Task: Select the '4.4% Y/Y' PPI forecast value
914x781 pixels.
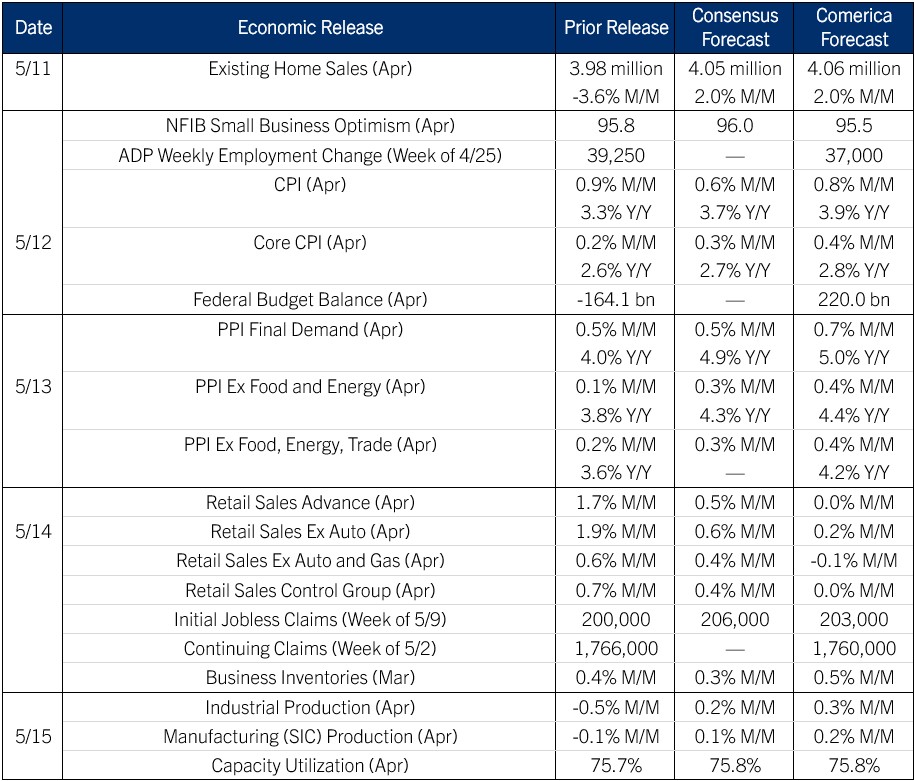Action: pyautogui.click(x=853, y=416)
